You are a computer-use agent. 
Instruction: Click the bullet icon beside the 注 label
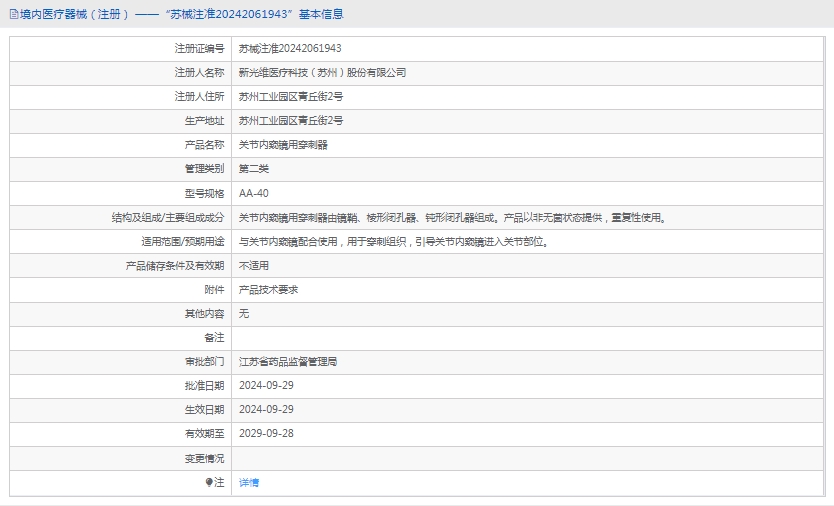[209, 482]
